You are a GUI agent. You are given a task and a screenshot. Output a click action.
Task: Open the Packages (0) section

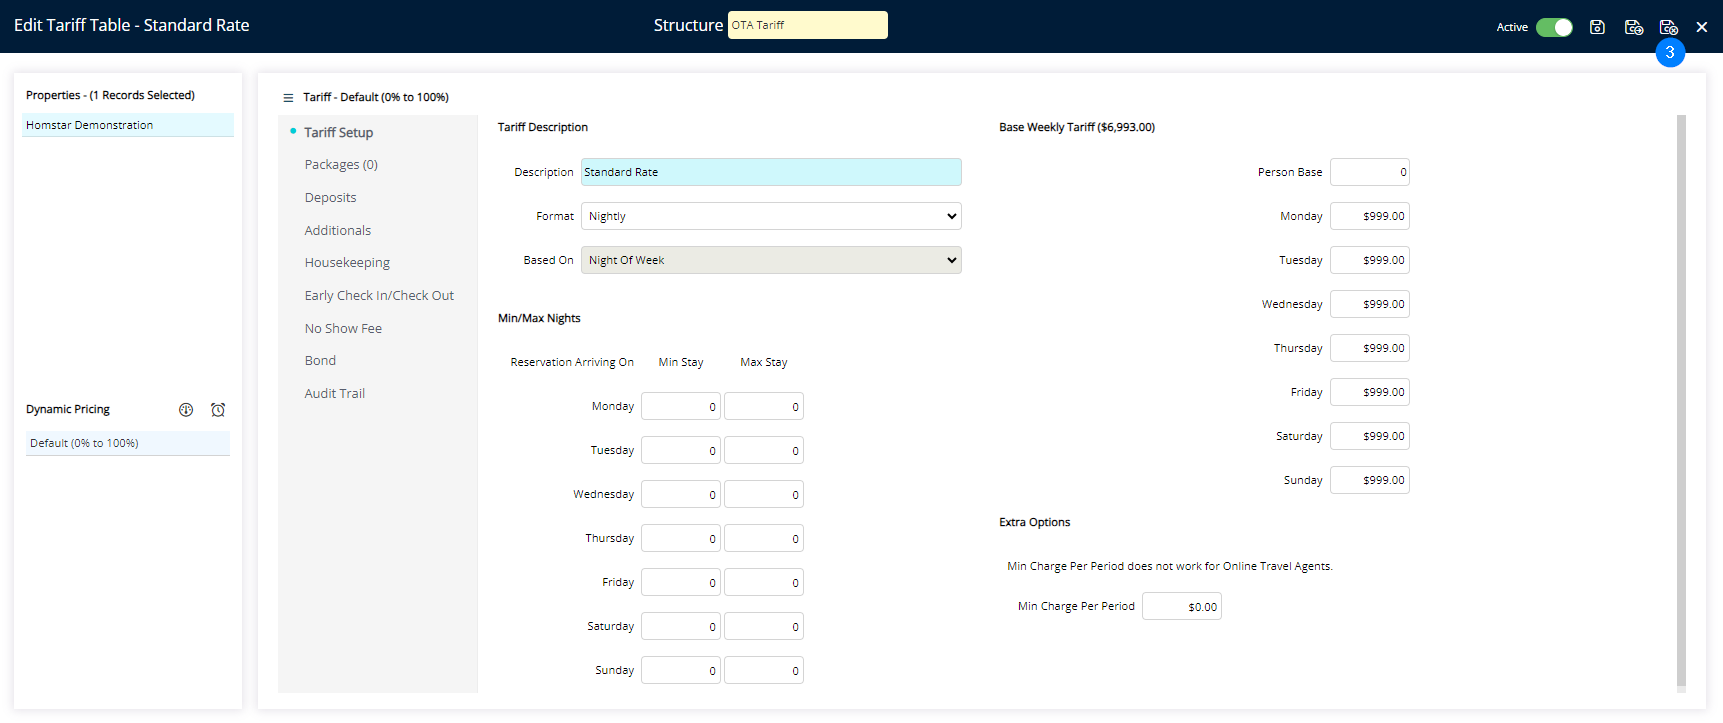pyautogui.click(x=341, y=165)
